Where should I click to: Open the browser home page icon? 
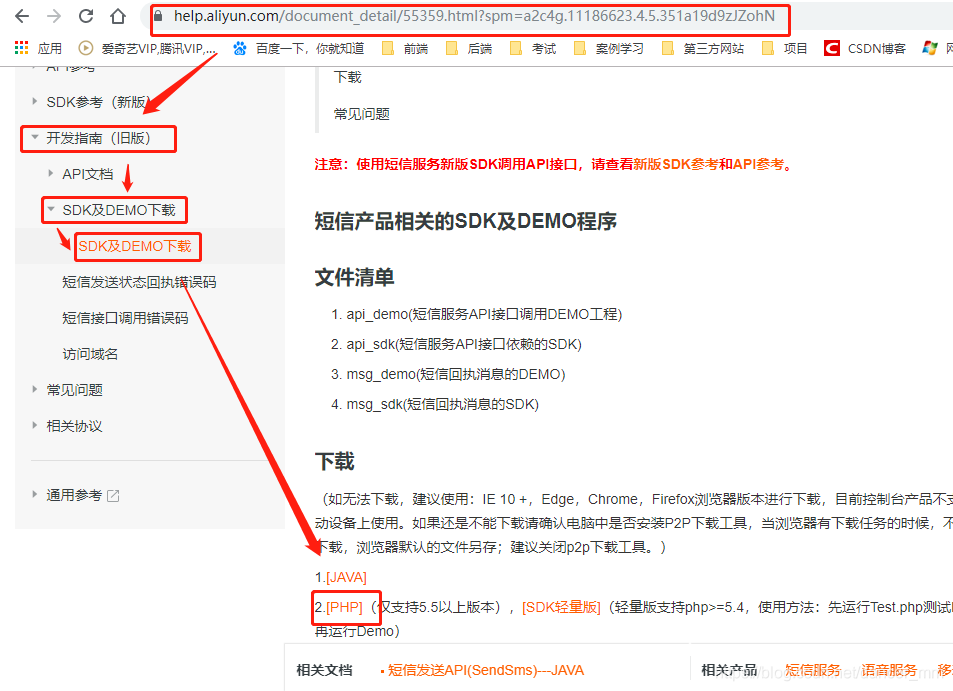118,17
